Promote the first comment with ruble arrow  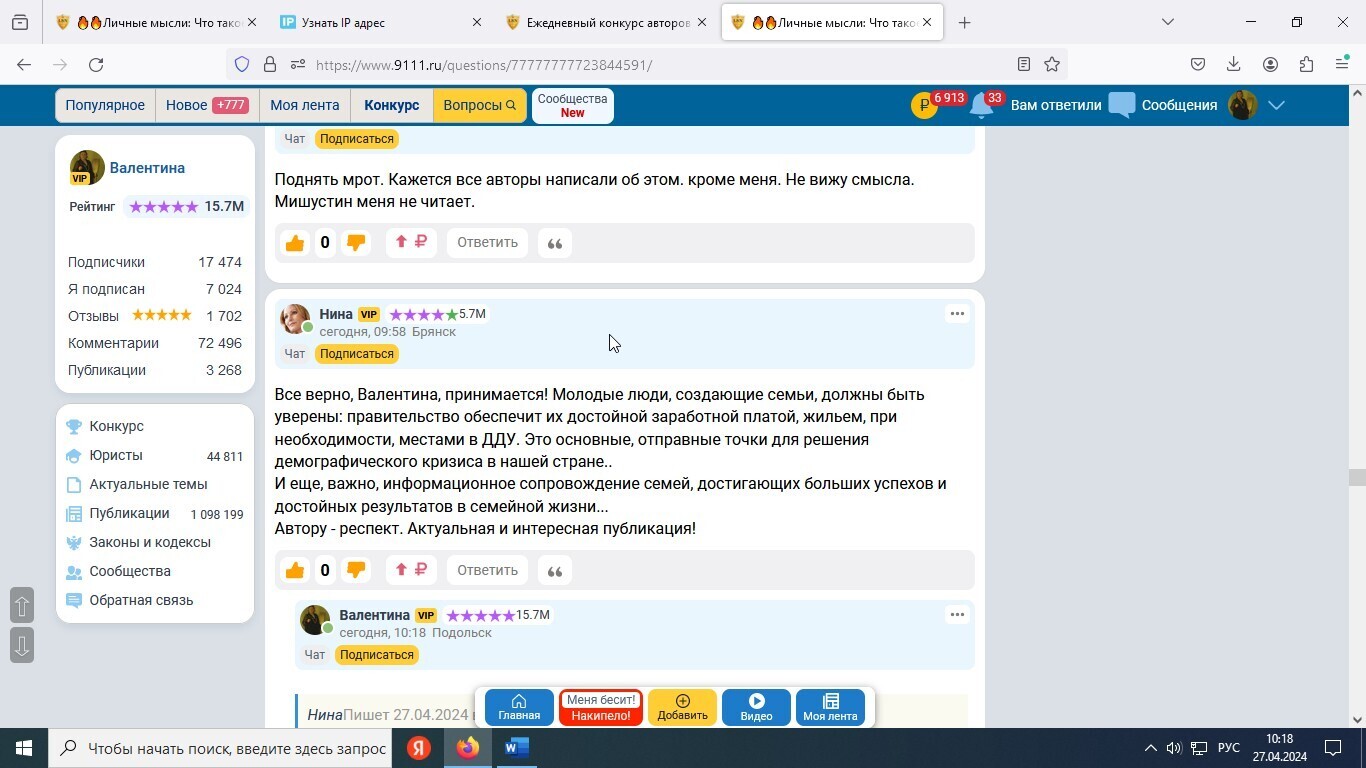pos(411,242)
